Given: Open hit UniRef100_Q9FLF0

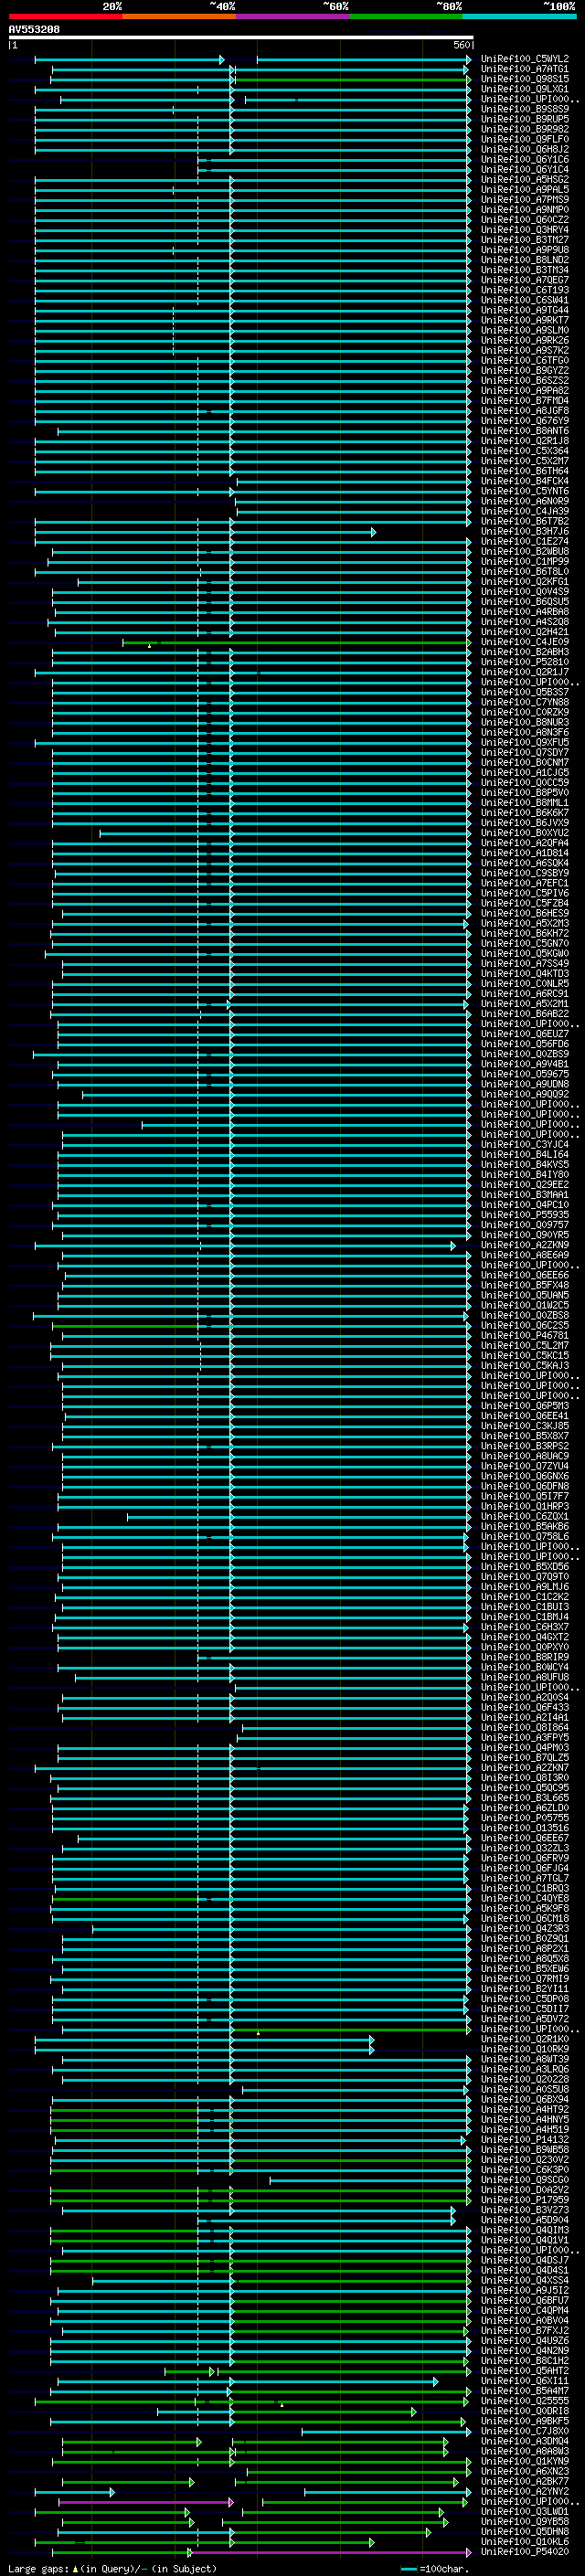Looking at the screenshot, I should click(525, 139).
